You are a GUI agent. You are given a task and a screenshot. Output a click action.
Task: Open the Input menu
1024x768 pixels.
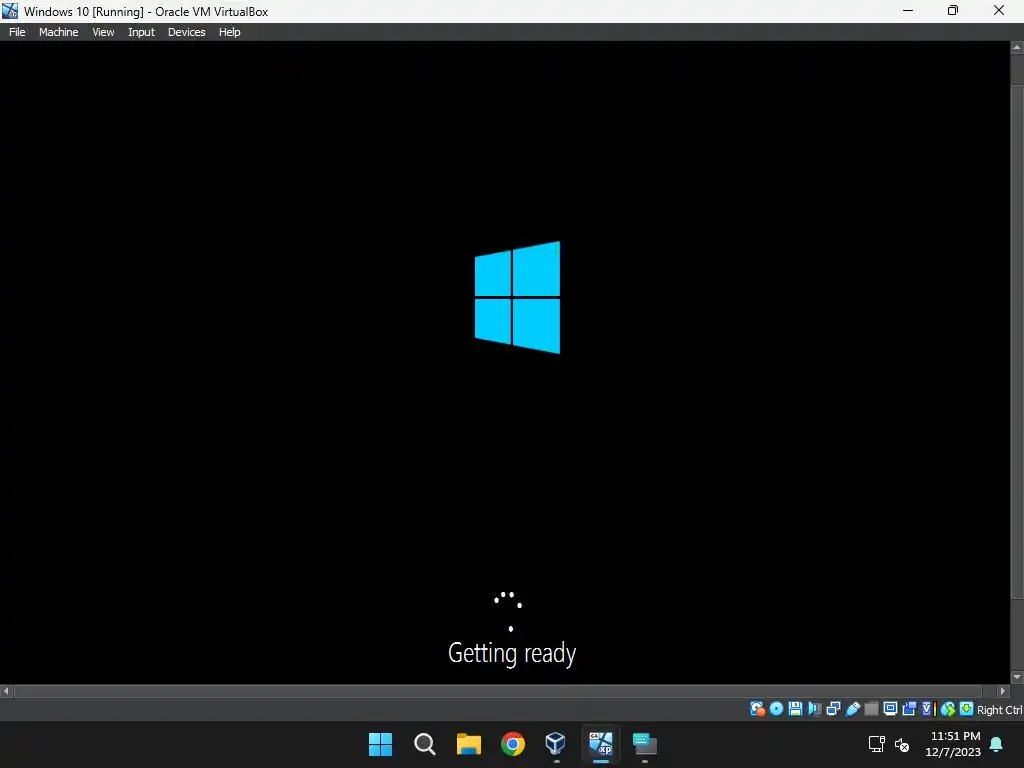pyautogui.click(x=141, y=32)
